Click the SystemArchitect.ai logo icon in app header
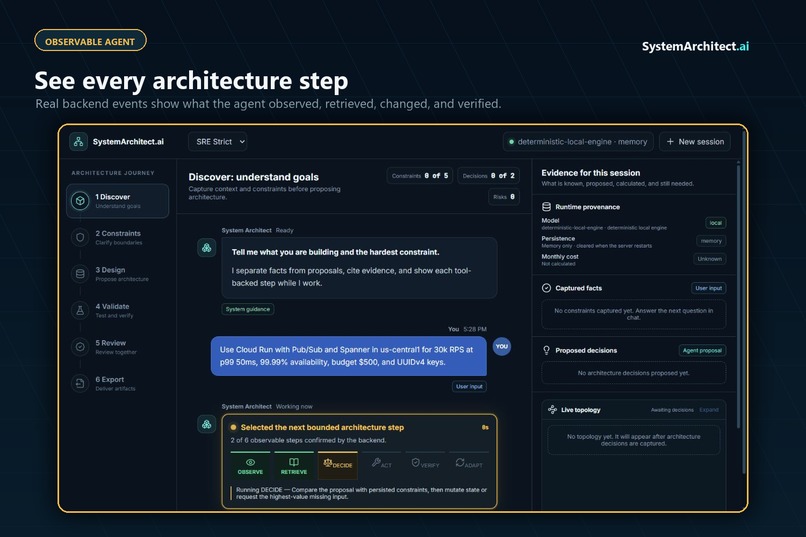This screenshot has height=537, width=806. [78, 142]
